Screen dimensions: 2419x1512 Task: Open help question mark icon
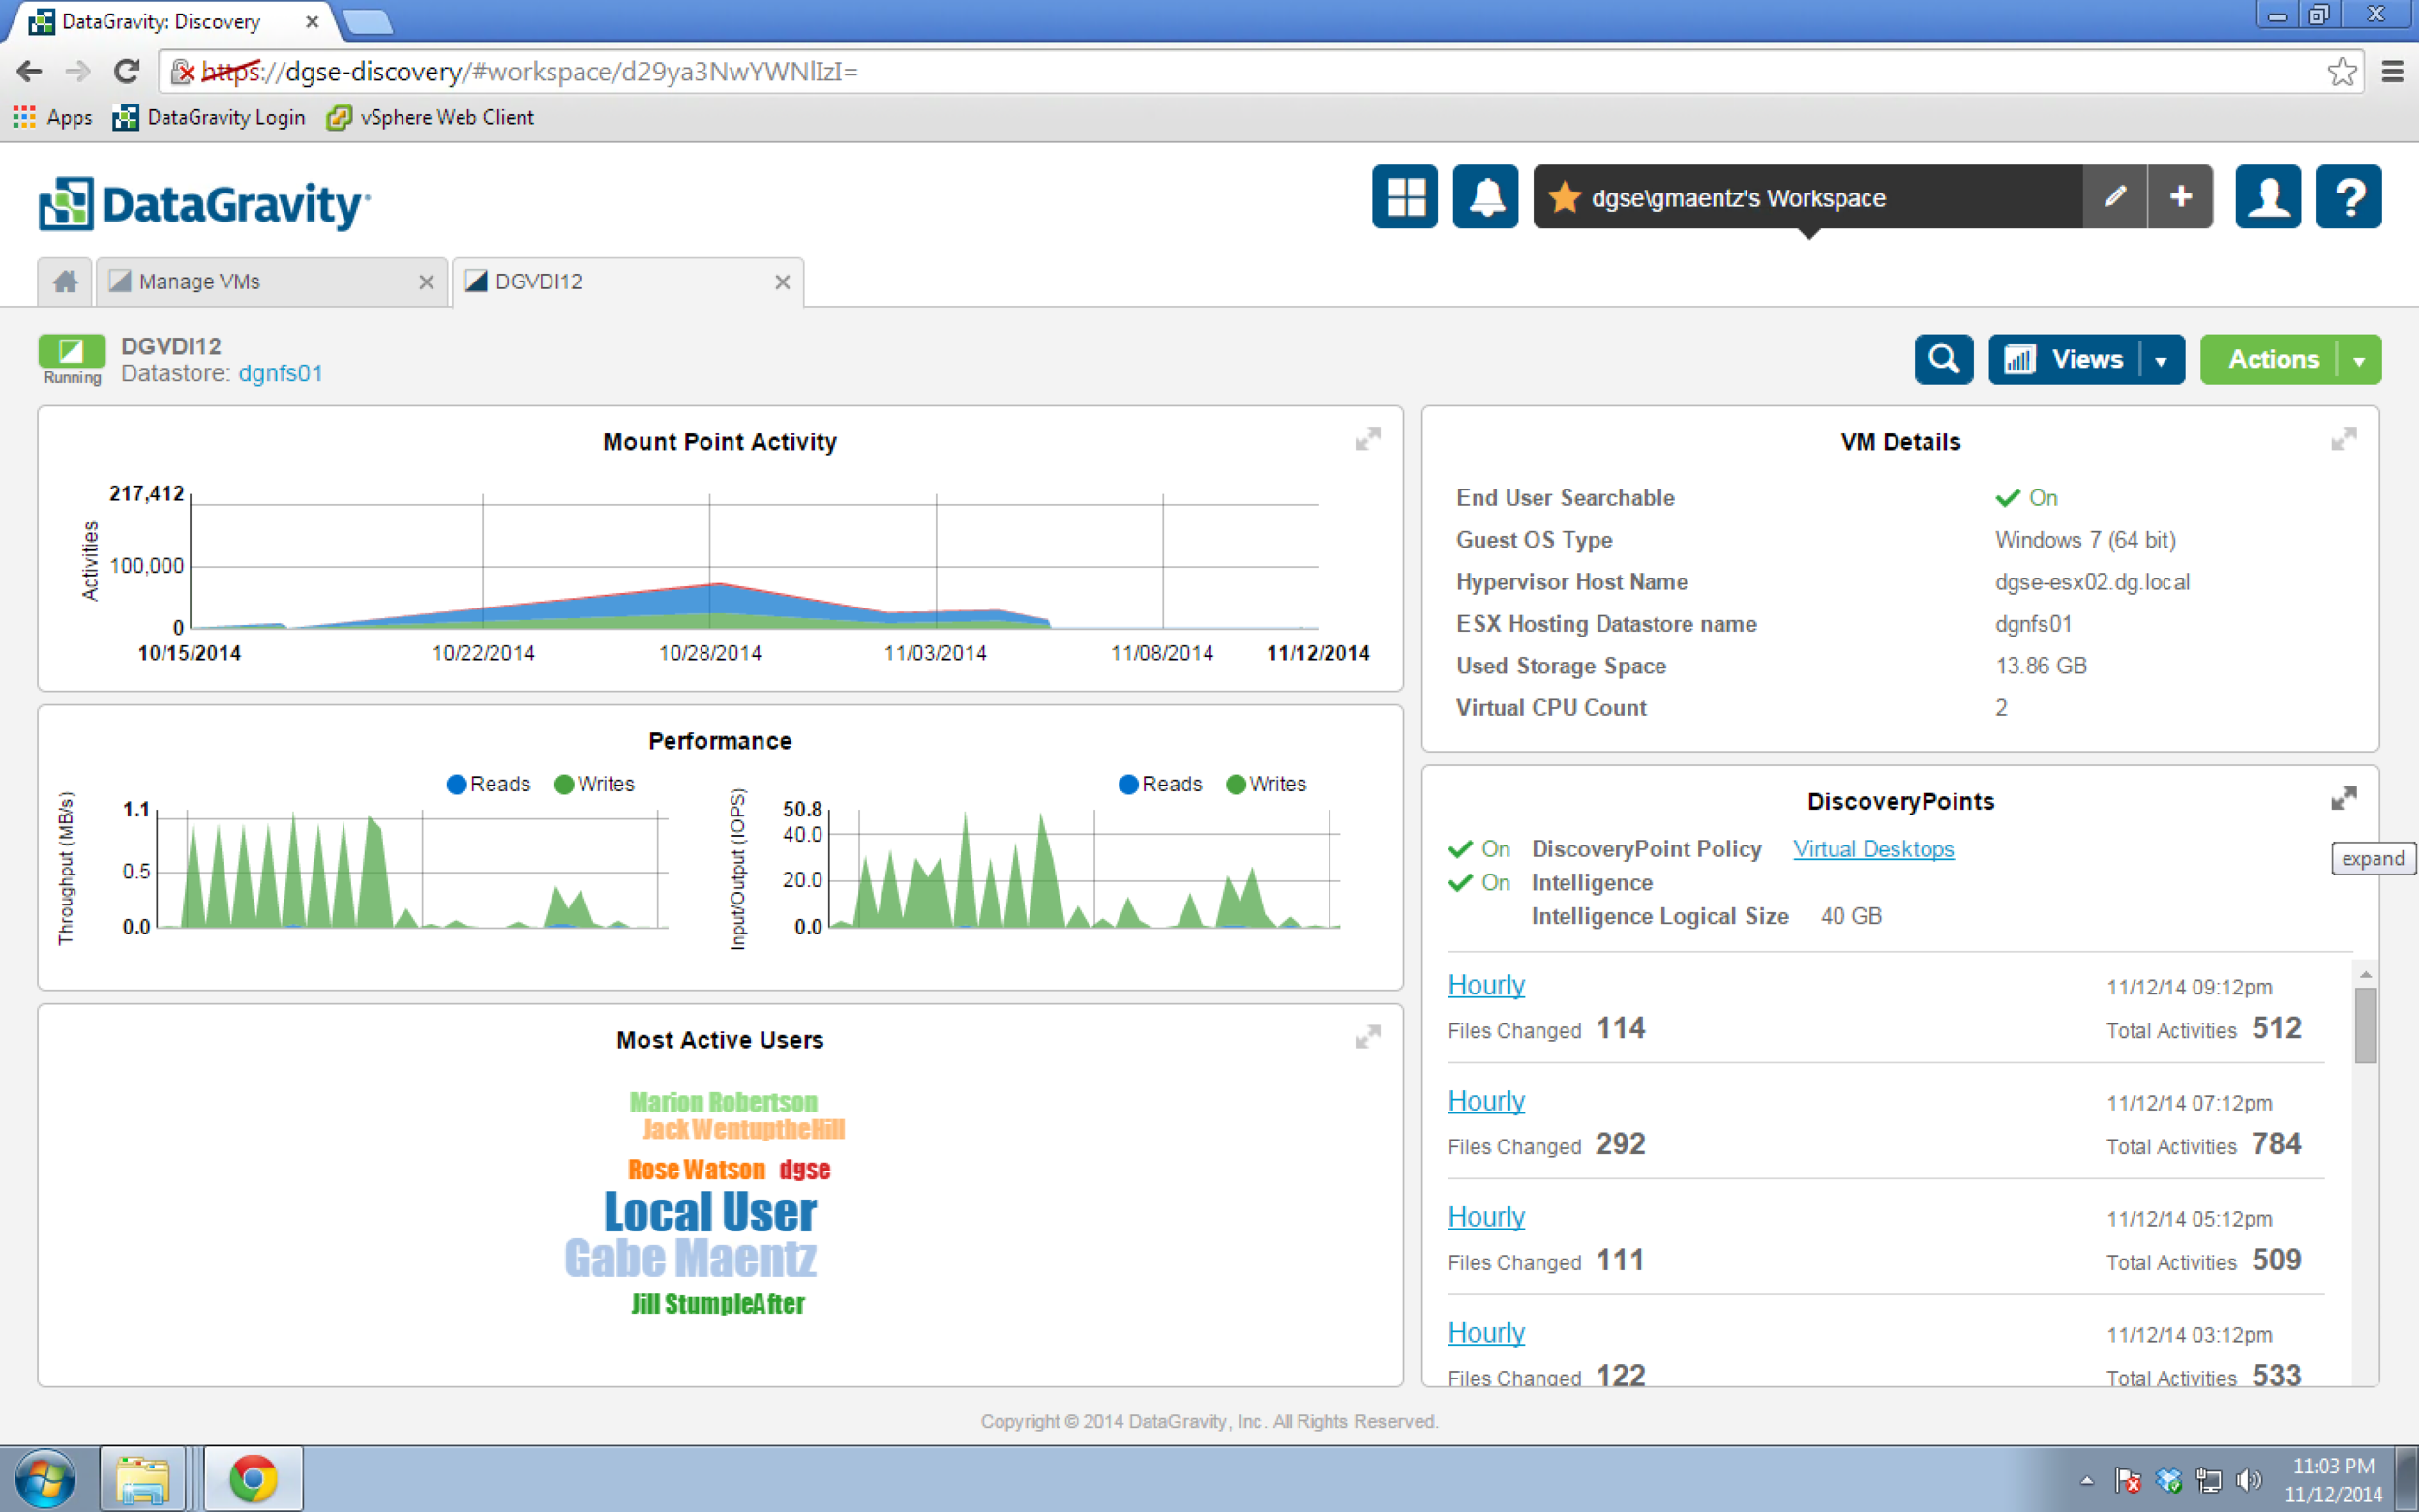pyautogui.click(x=2349, y=197)
